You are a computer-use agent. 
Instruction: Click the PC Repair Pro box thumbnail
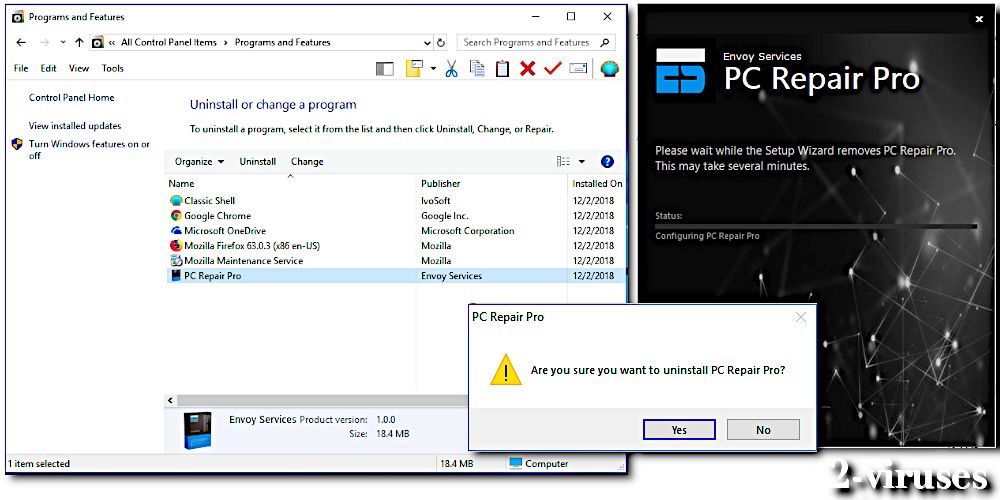point(197,430)
